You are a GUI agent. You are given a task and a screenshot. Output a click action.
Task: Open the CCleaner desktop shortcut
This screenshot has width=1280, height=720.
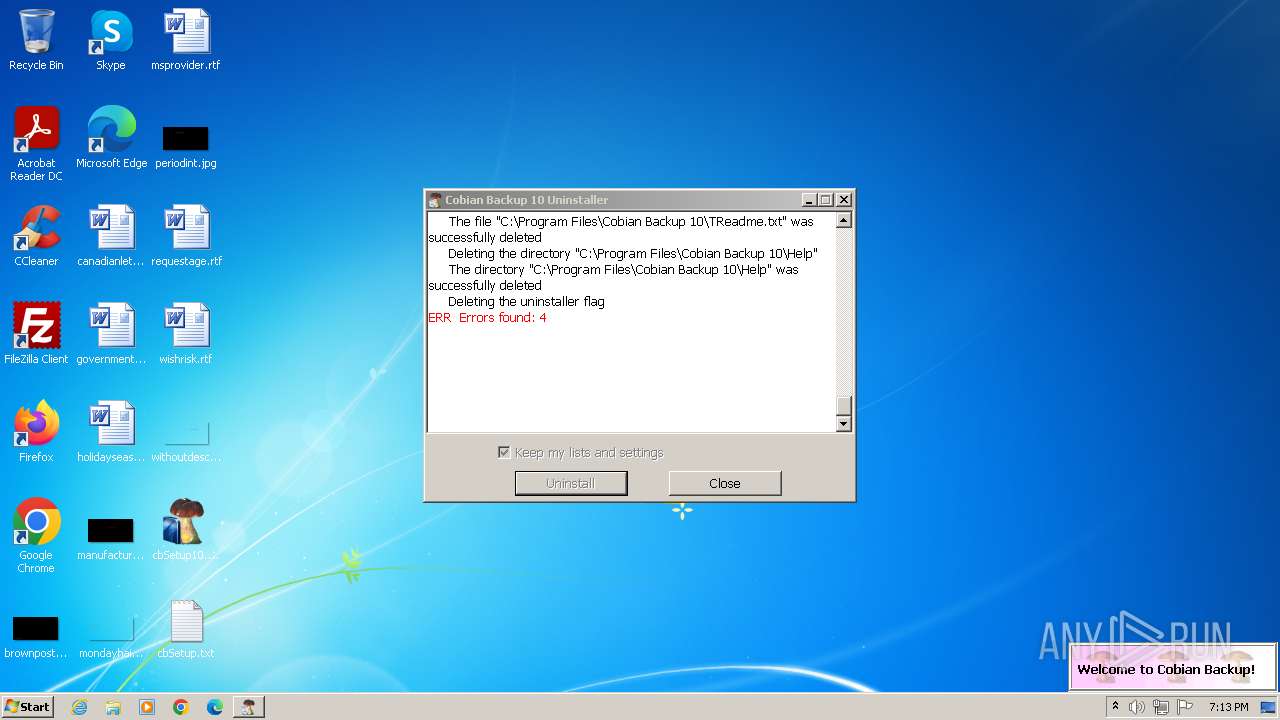pyautogui.click(x=36, y=236)
